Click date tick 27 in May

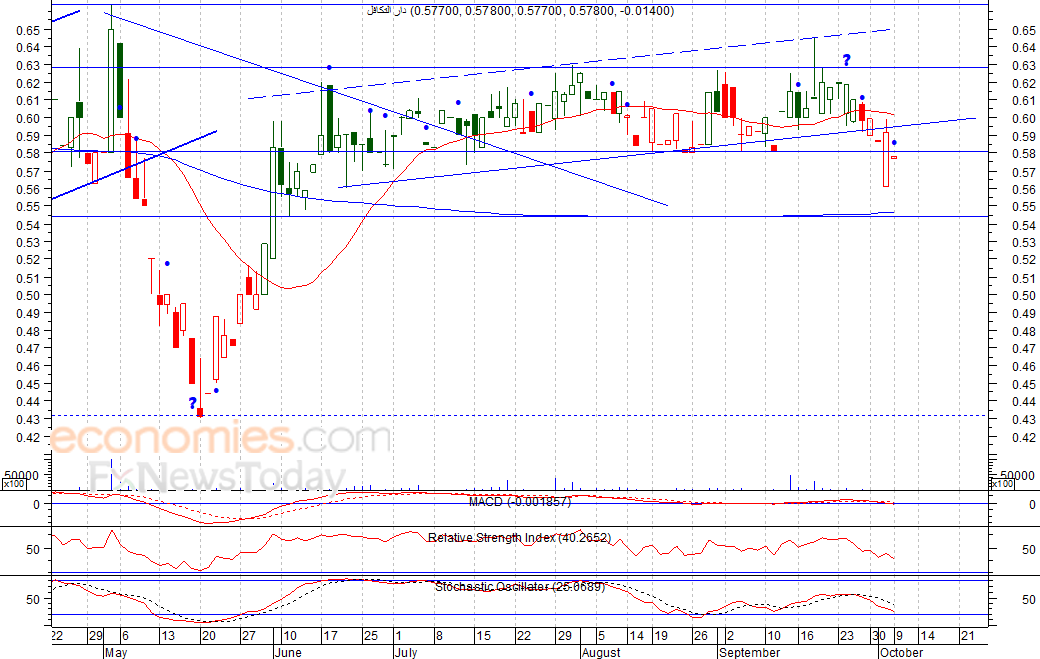pos(248,636)
